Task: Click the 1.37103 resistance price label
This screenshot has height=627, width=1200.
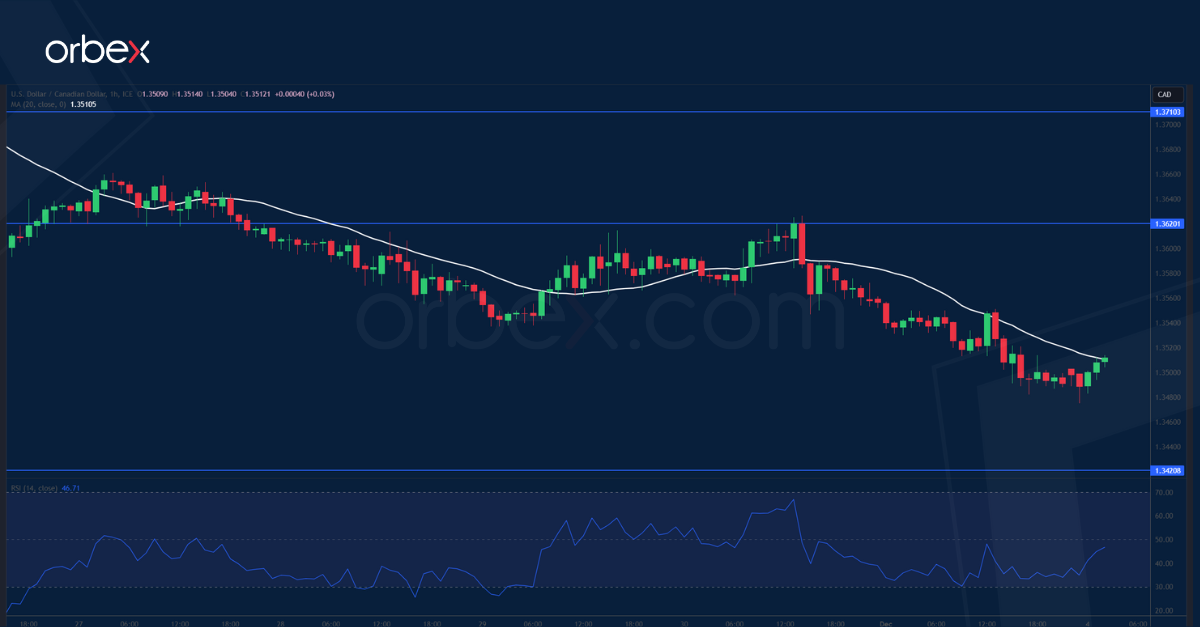Action: 1167,113
